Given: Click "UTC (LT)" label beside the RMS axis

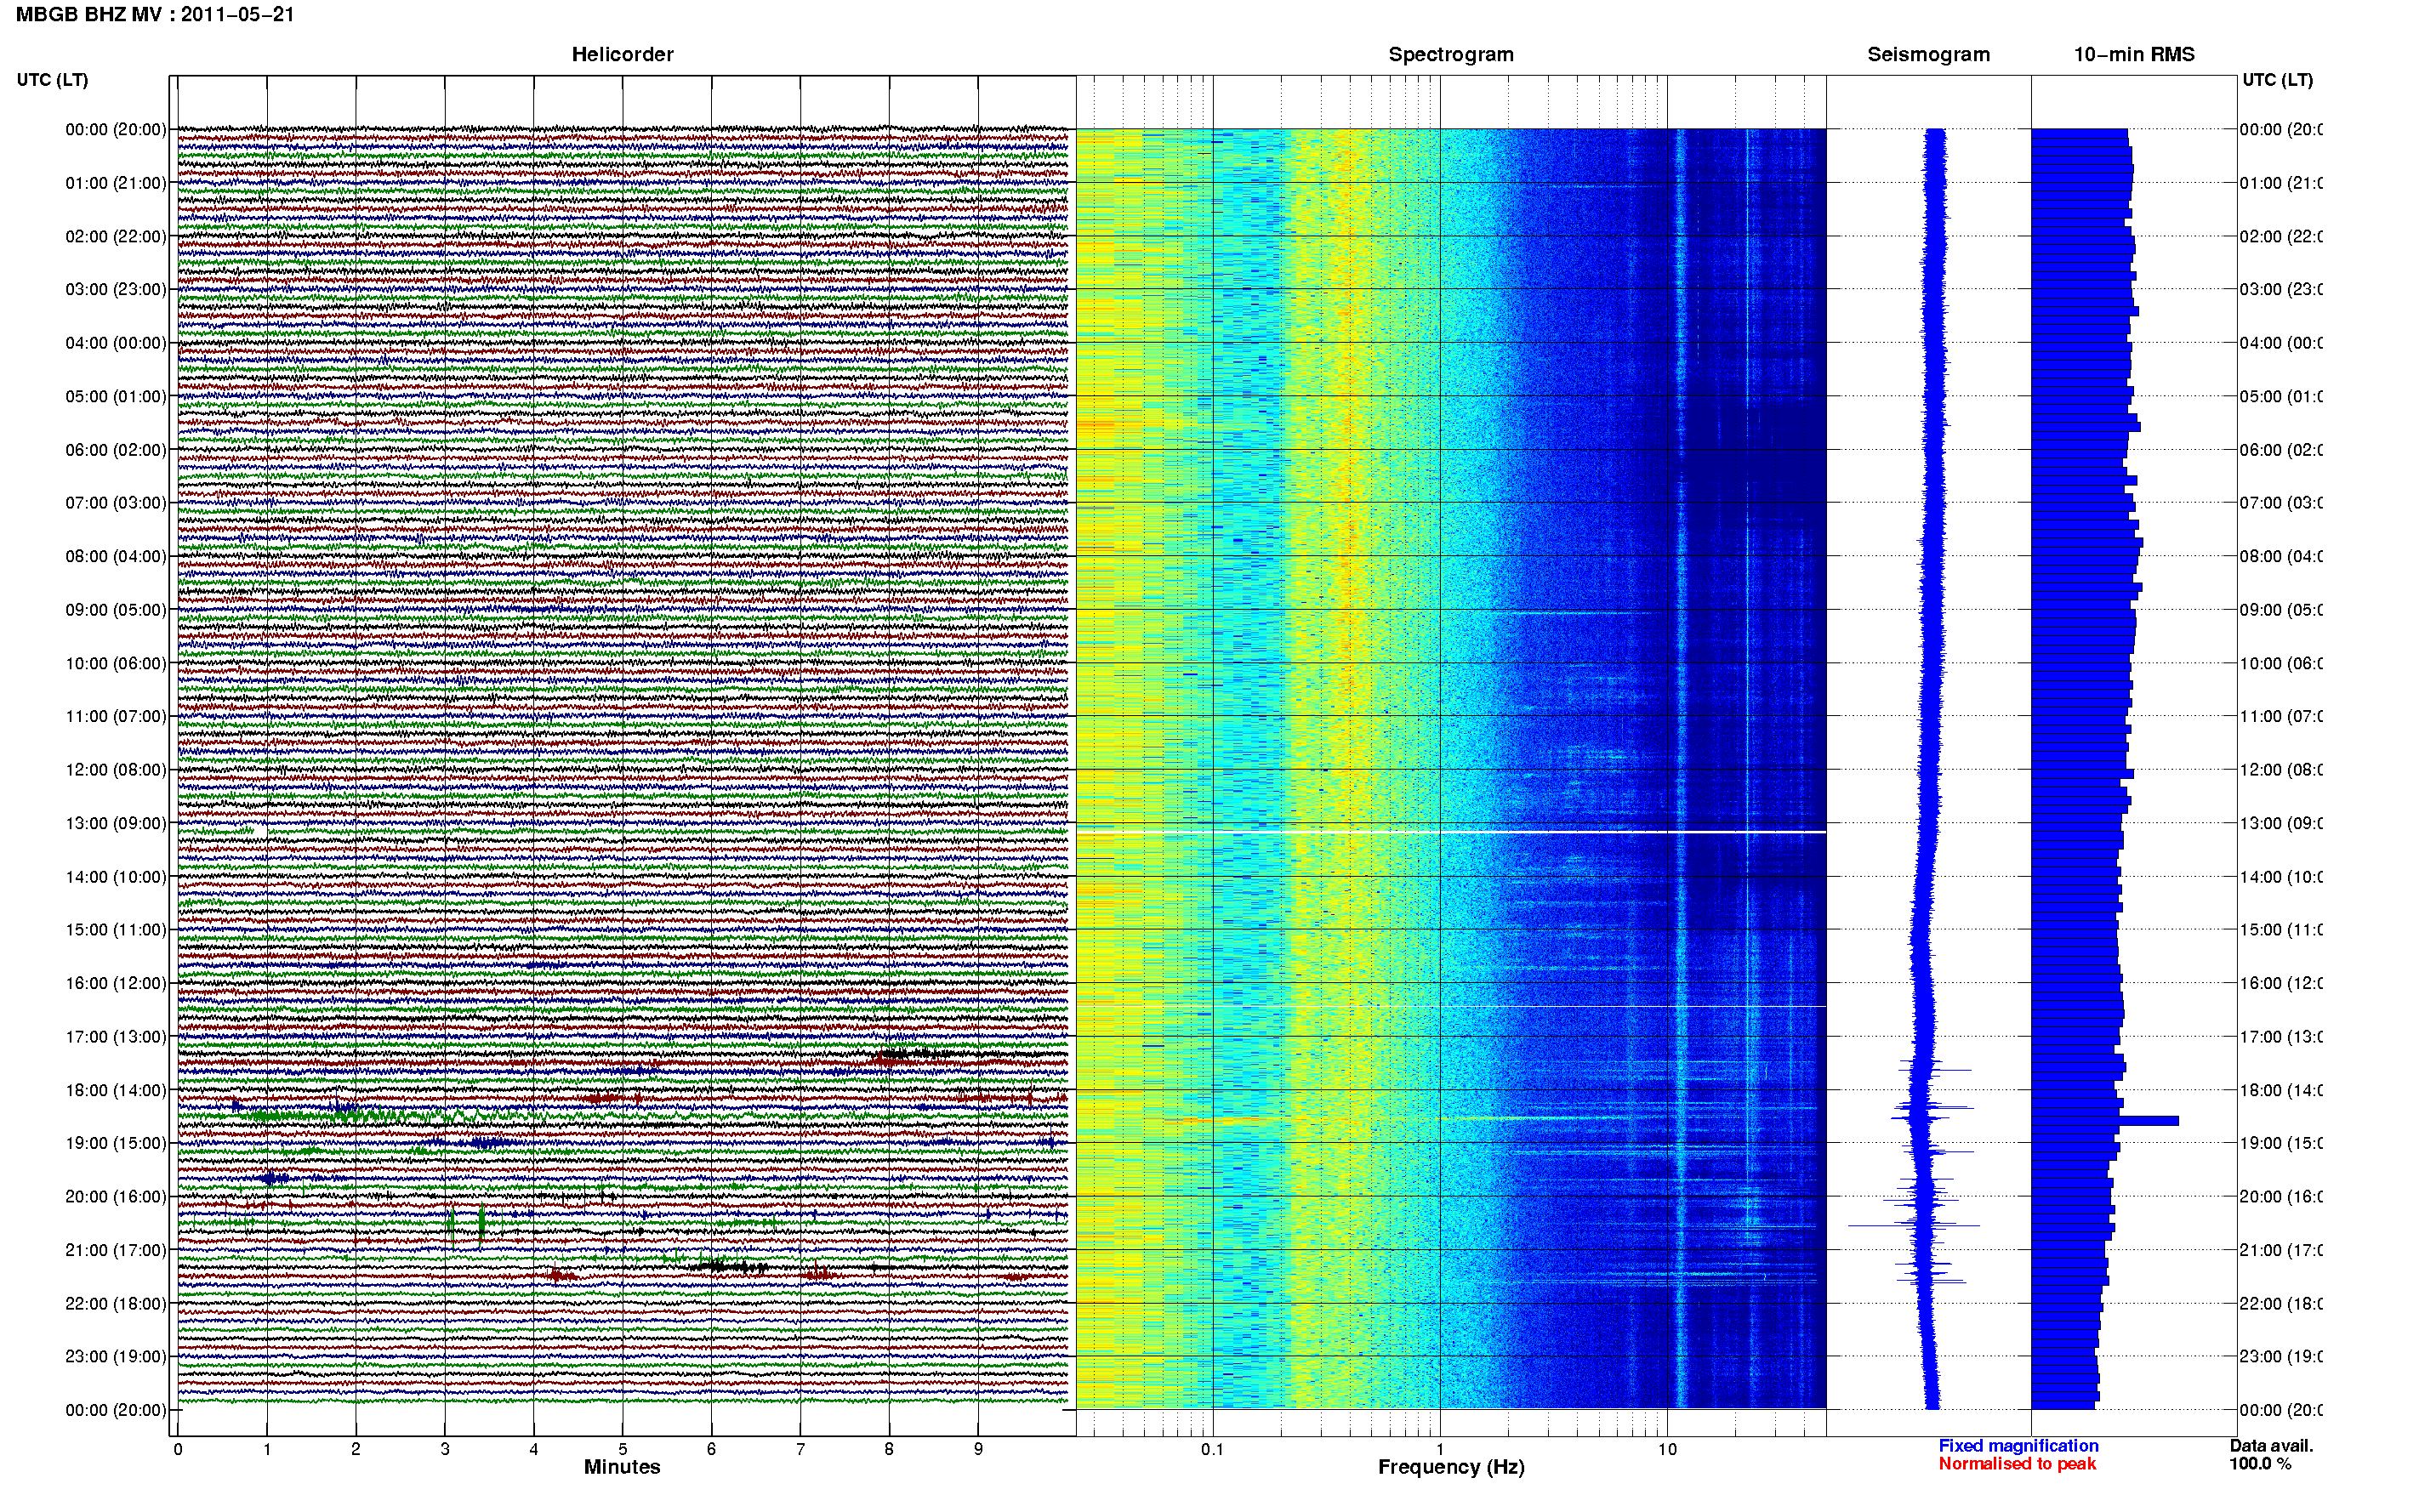Looking at the screenshot, I should (2277, 80).
